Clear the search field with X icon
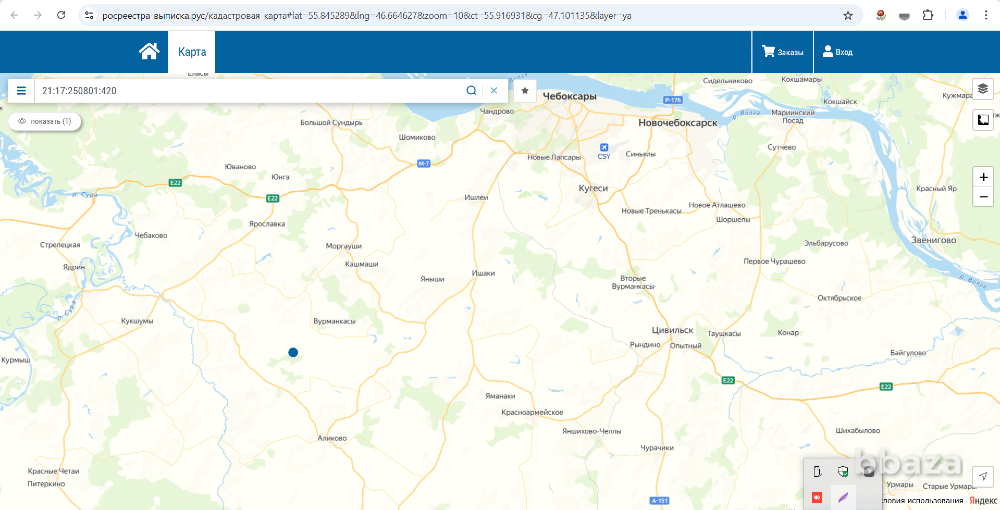Screen dimensions: 1000x510 tap(493, 90)
